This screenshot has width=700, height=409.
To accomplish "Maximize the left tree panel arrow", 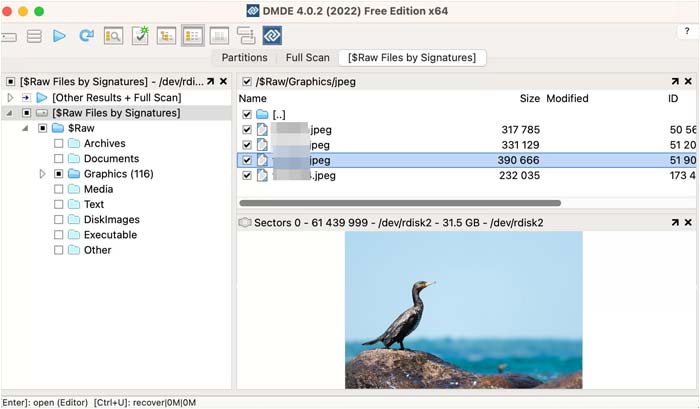I will 210,81.
